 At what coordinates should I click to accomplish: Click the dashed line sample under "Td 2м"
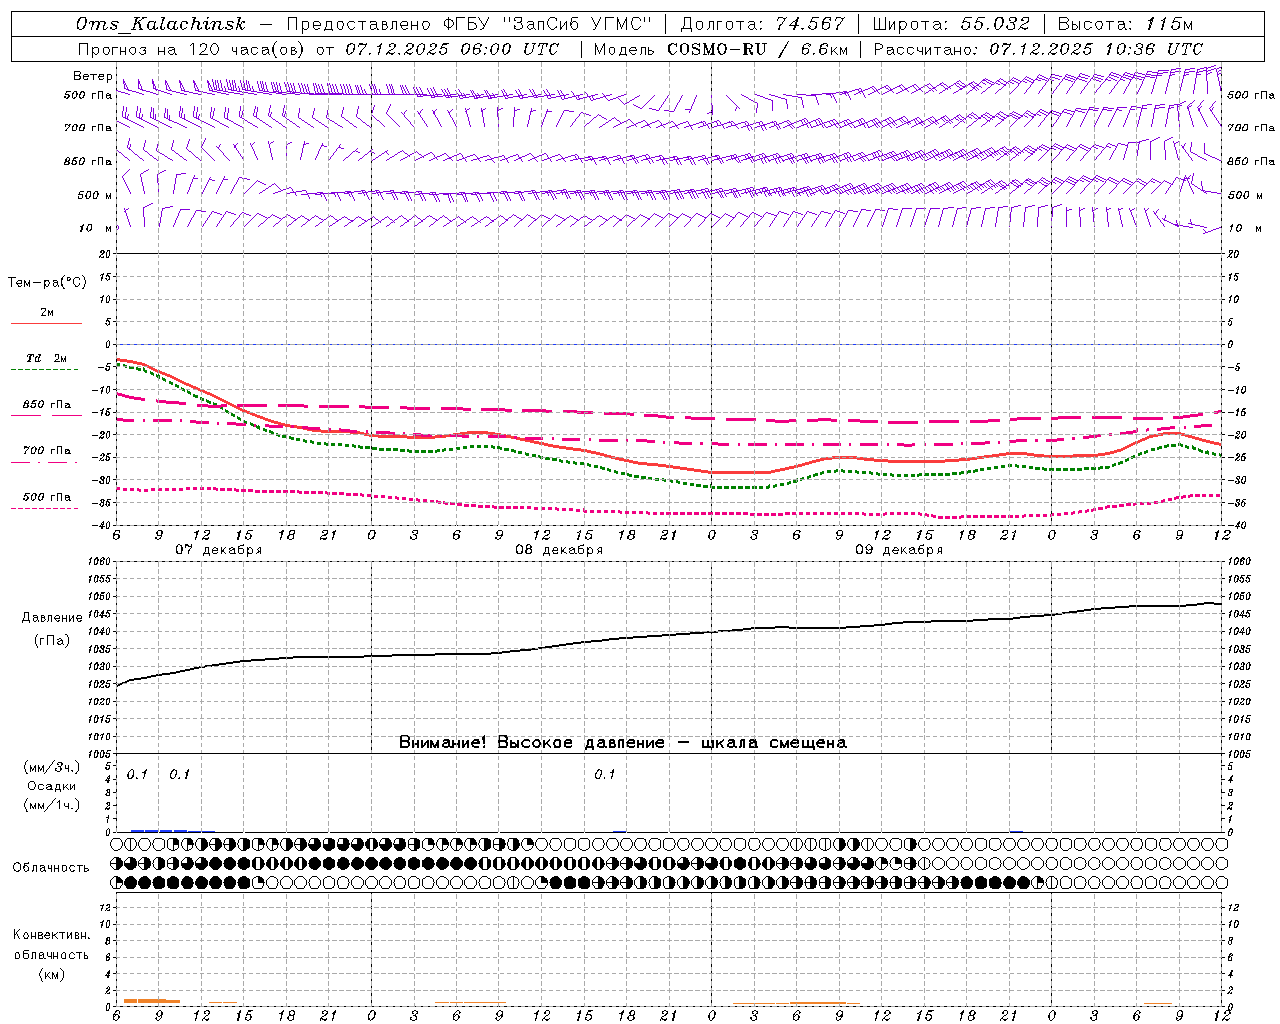tap(46, 370)
